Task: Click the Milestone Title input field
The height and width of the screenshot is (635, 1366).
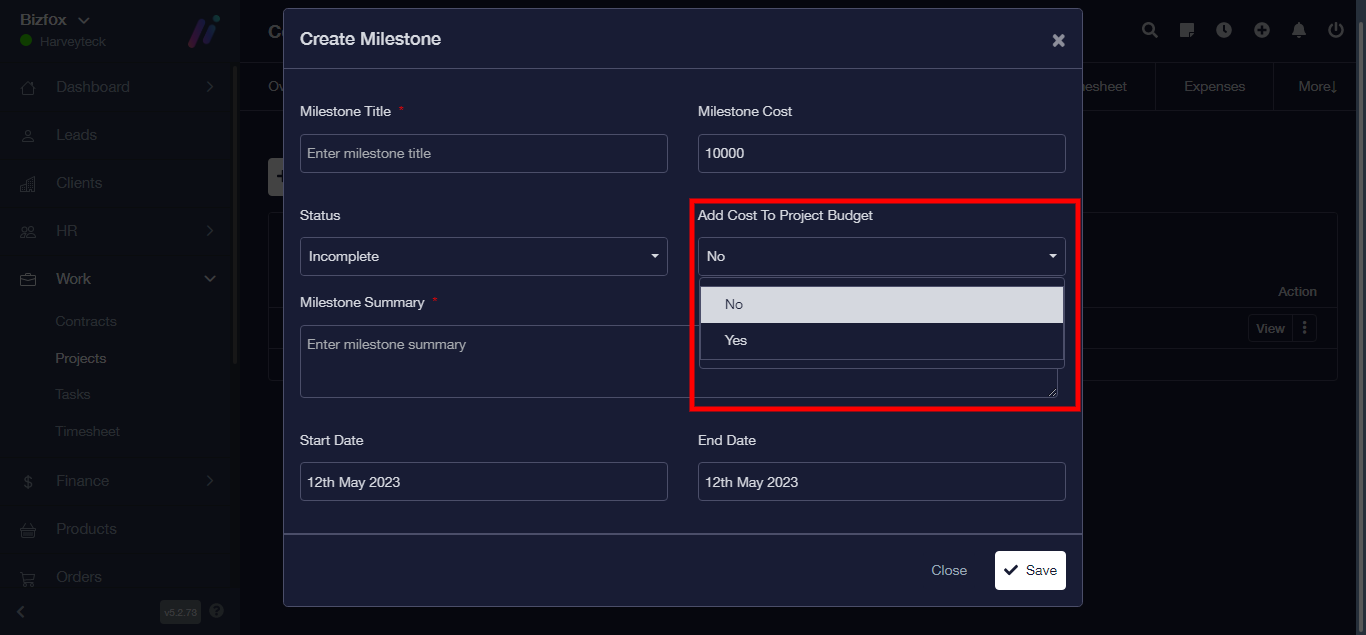Action: click(483, 154)
